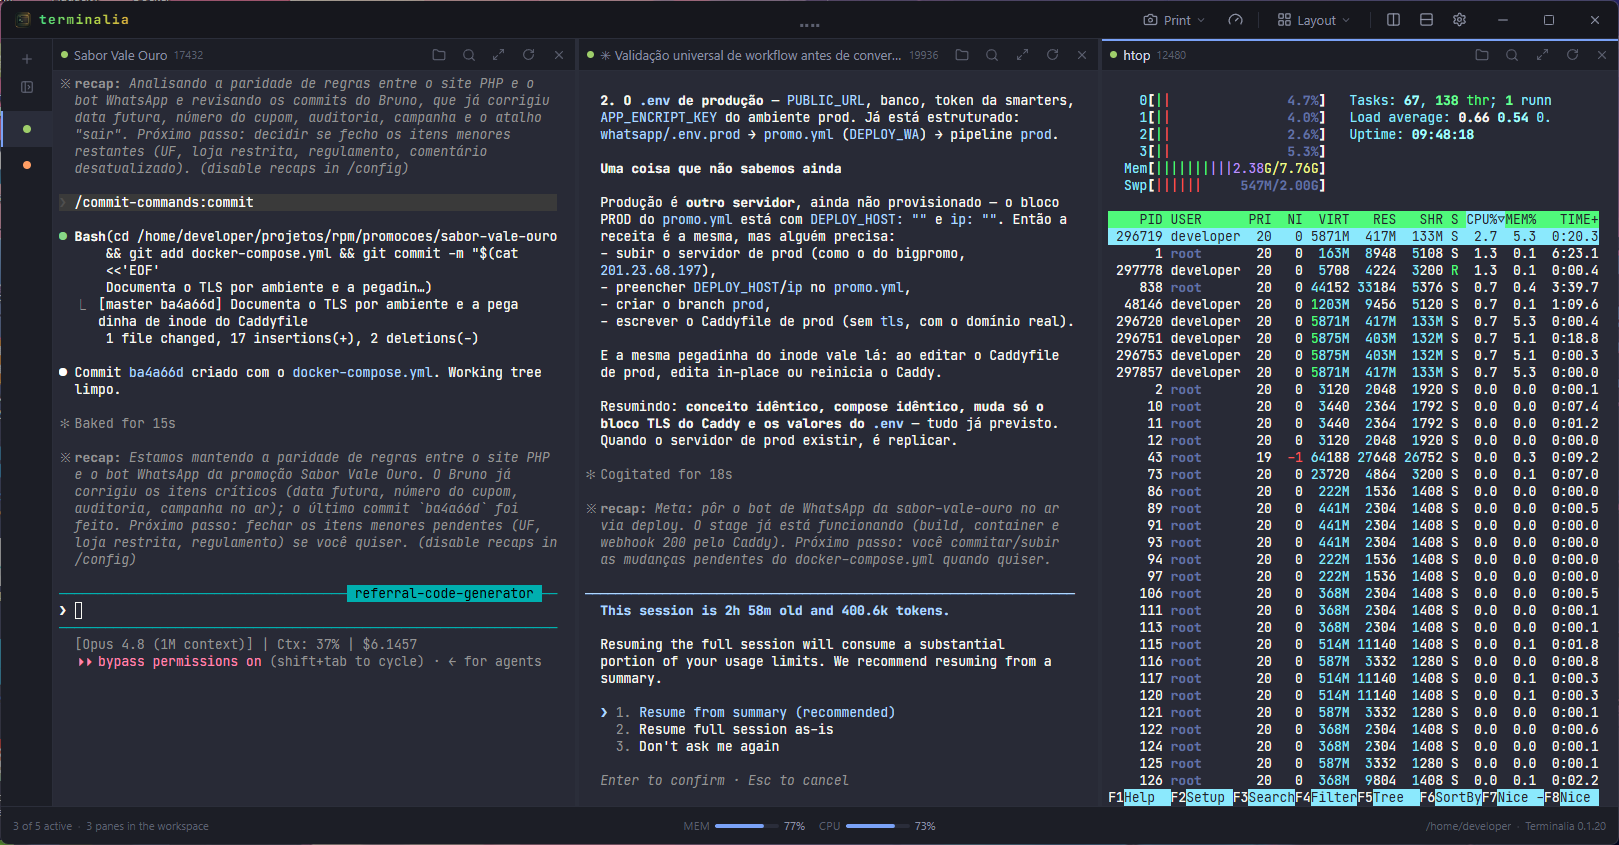Image resolution: width=1619 pixels, height=845 pixels.
Task: Click F6 SortBy in htop footer
Action: coord(1450,798)
